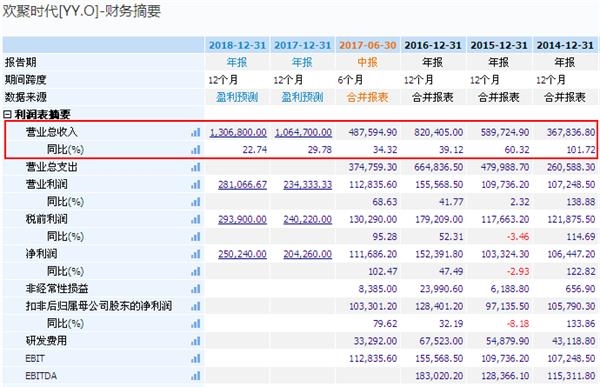
Task: Open the 240,220.00 pre-tax profit link
Action: point(308,219)
